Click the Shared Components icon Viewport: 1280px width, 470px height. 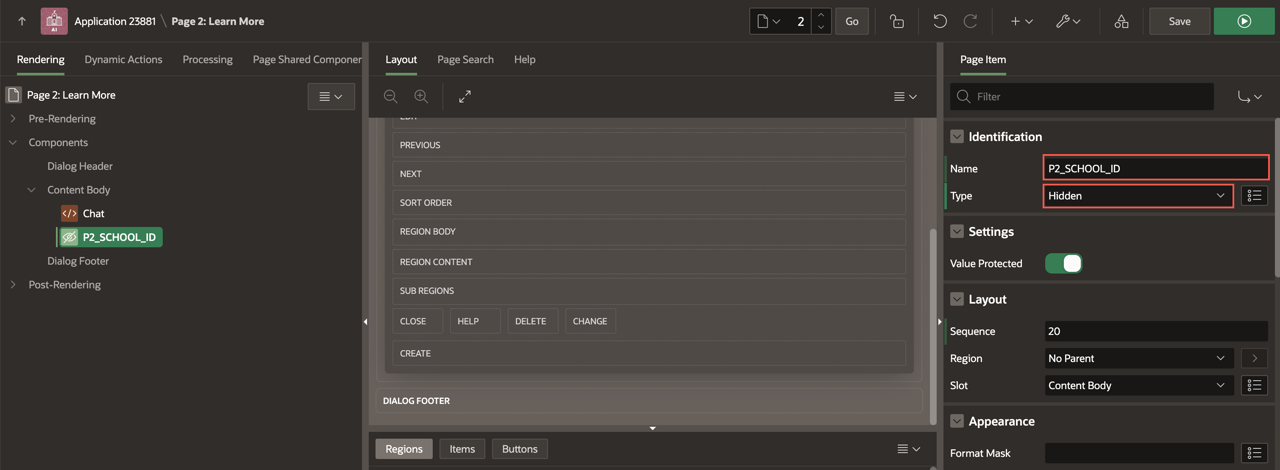(1121, 21)
